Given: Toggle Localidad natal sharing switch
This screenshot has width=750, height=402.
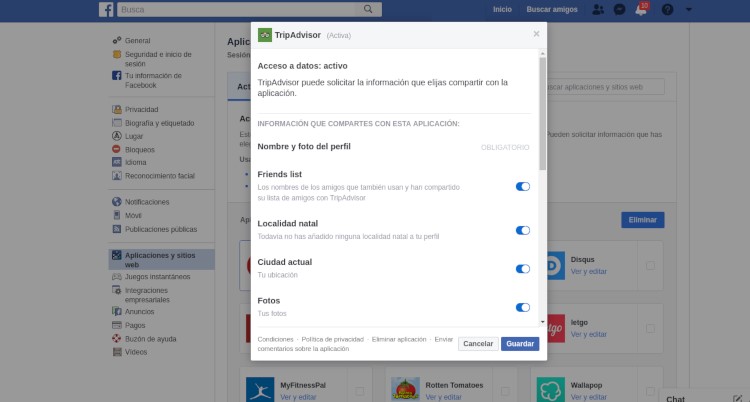Looking at the screenshot, I should (522, 230).
